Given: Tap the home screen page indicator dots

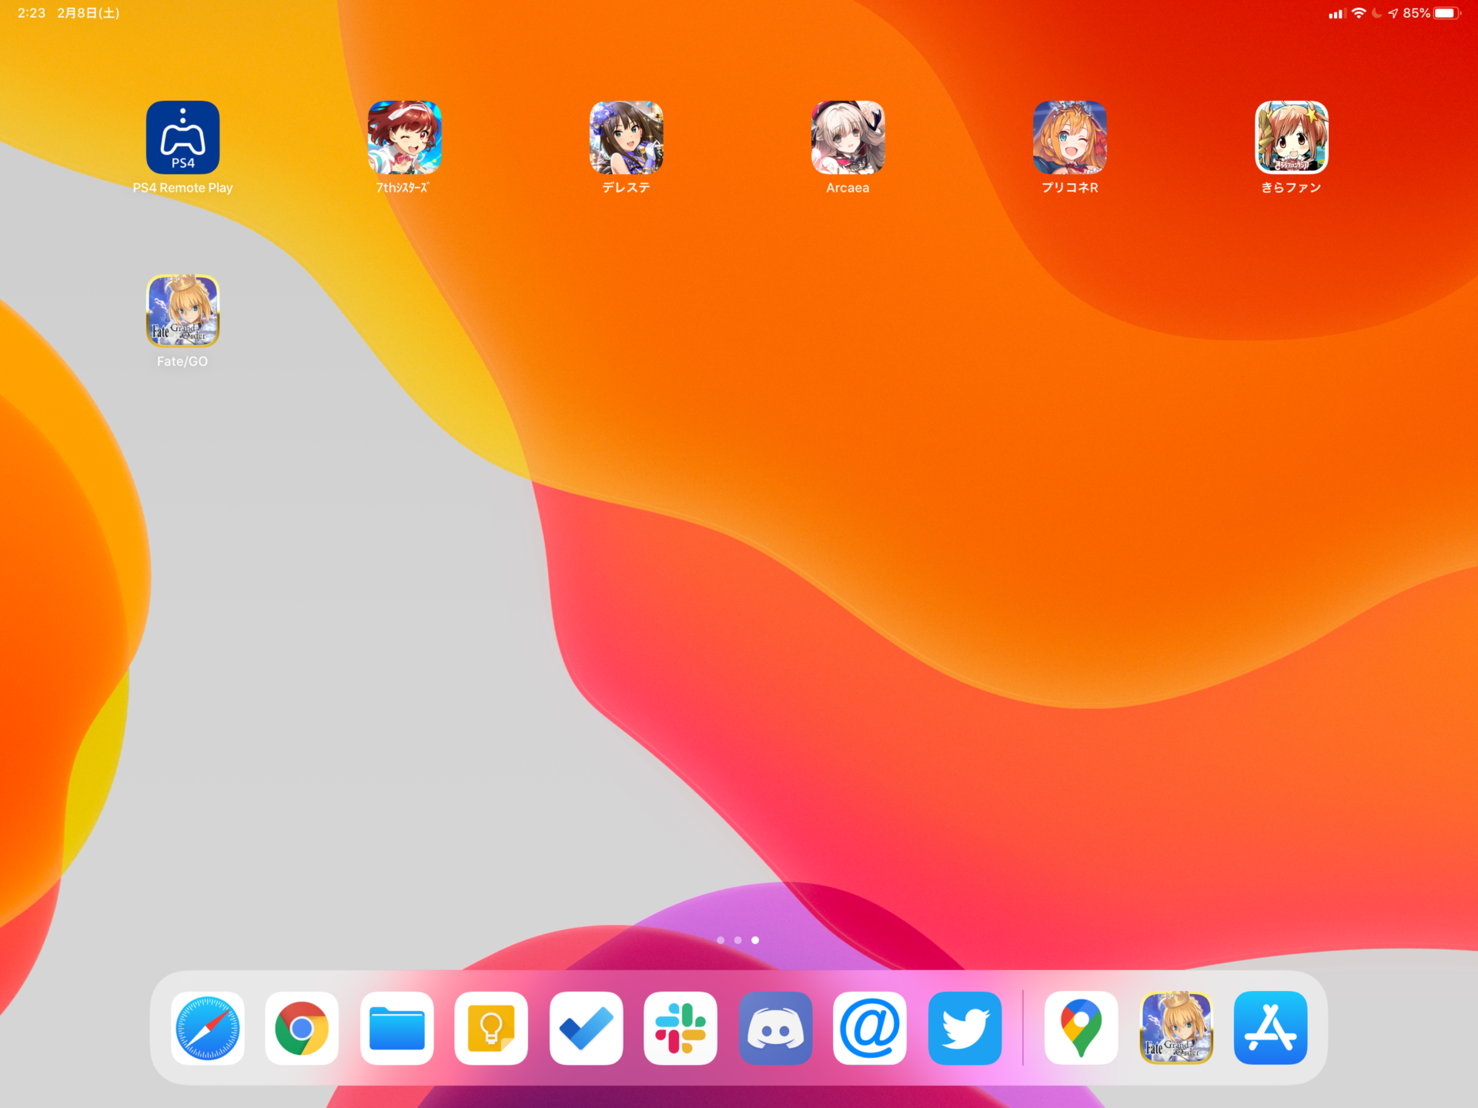Looking at the screenshot, I should pos(738,940).
